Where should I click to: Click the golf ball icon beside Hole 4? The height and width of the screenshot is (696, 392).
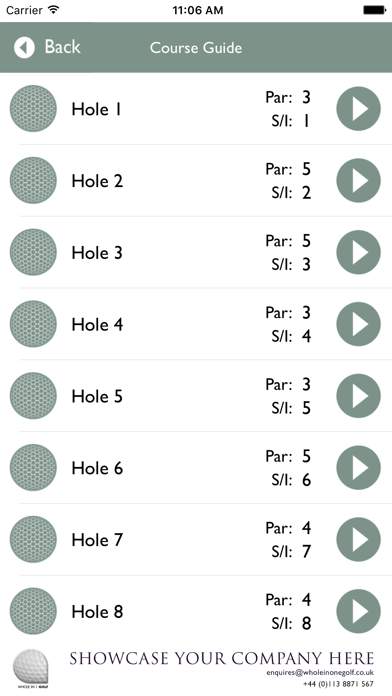(33, 324)
